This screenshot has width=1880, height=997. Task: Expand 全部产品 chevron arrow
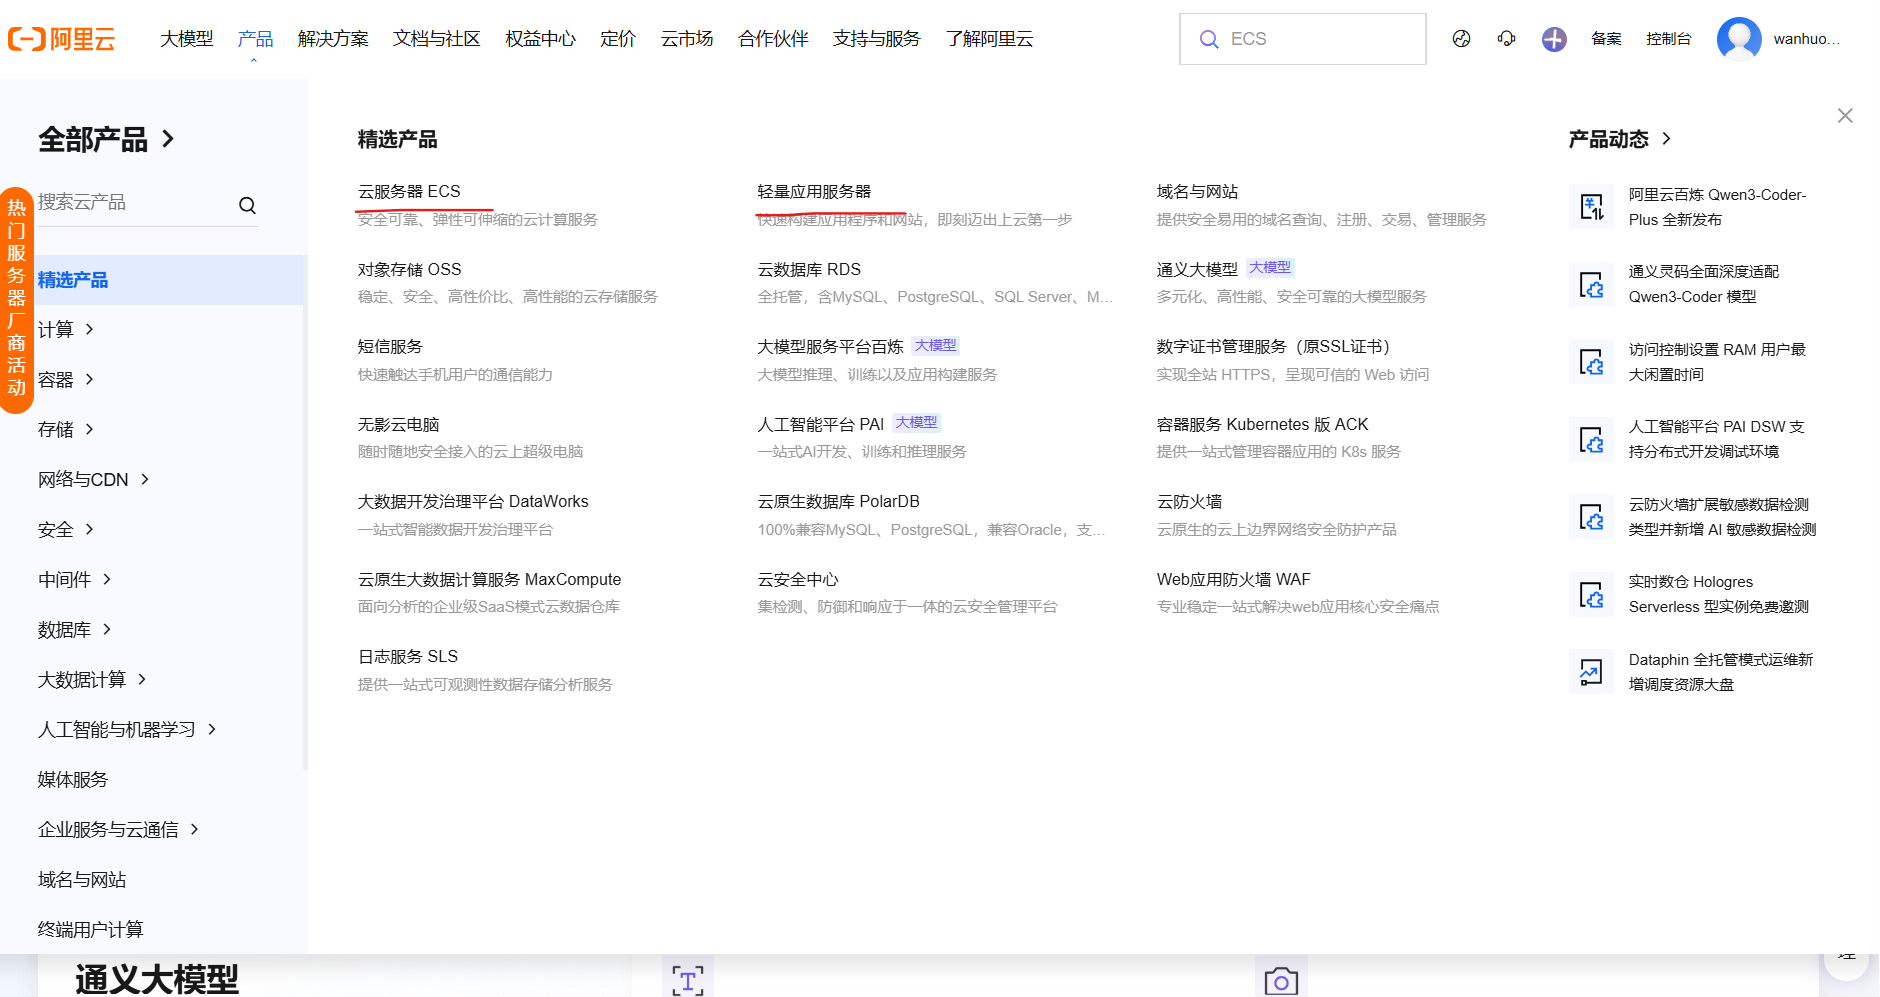click(168, 139)
